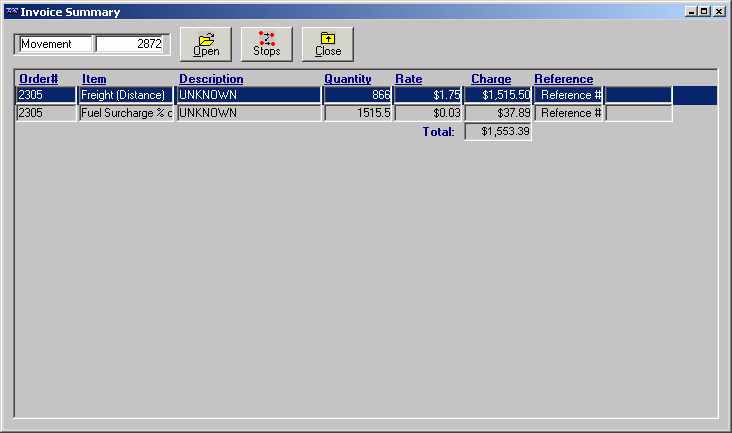Click Reference # cell in Fuel Surcharge row
Screen dimensions: 732x433
click(569, 113)
